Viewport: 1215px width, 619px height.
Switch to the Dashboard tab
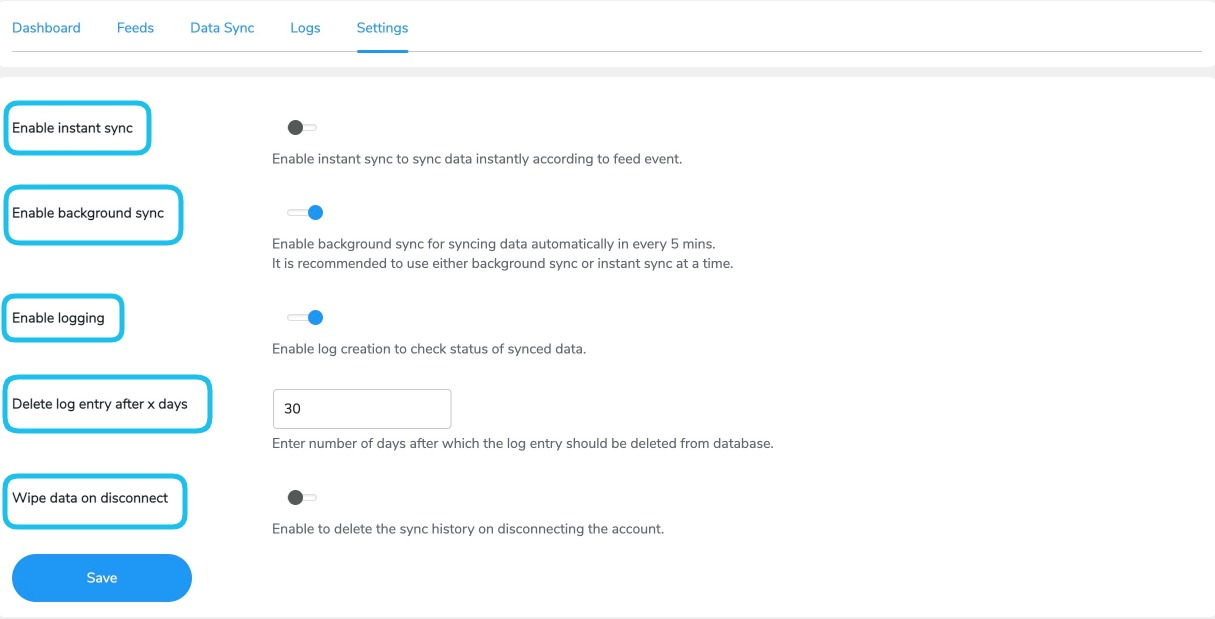tap(46, 27)
